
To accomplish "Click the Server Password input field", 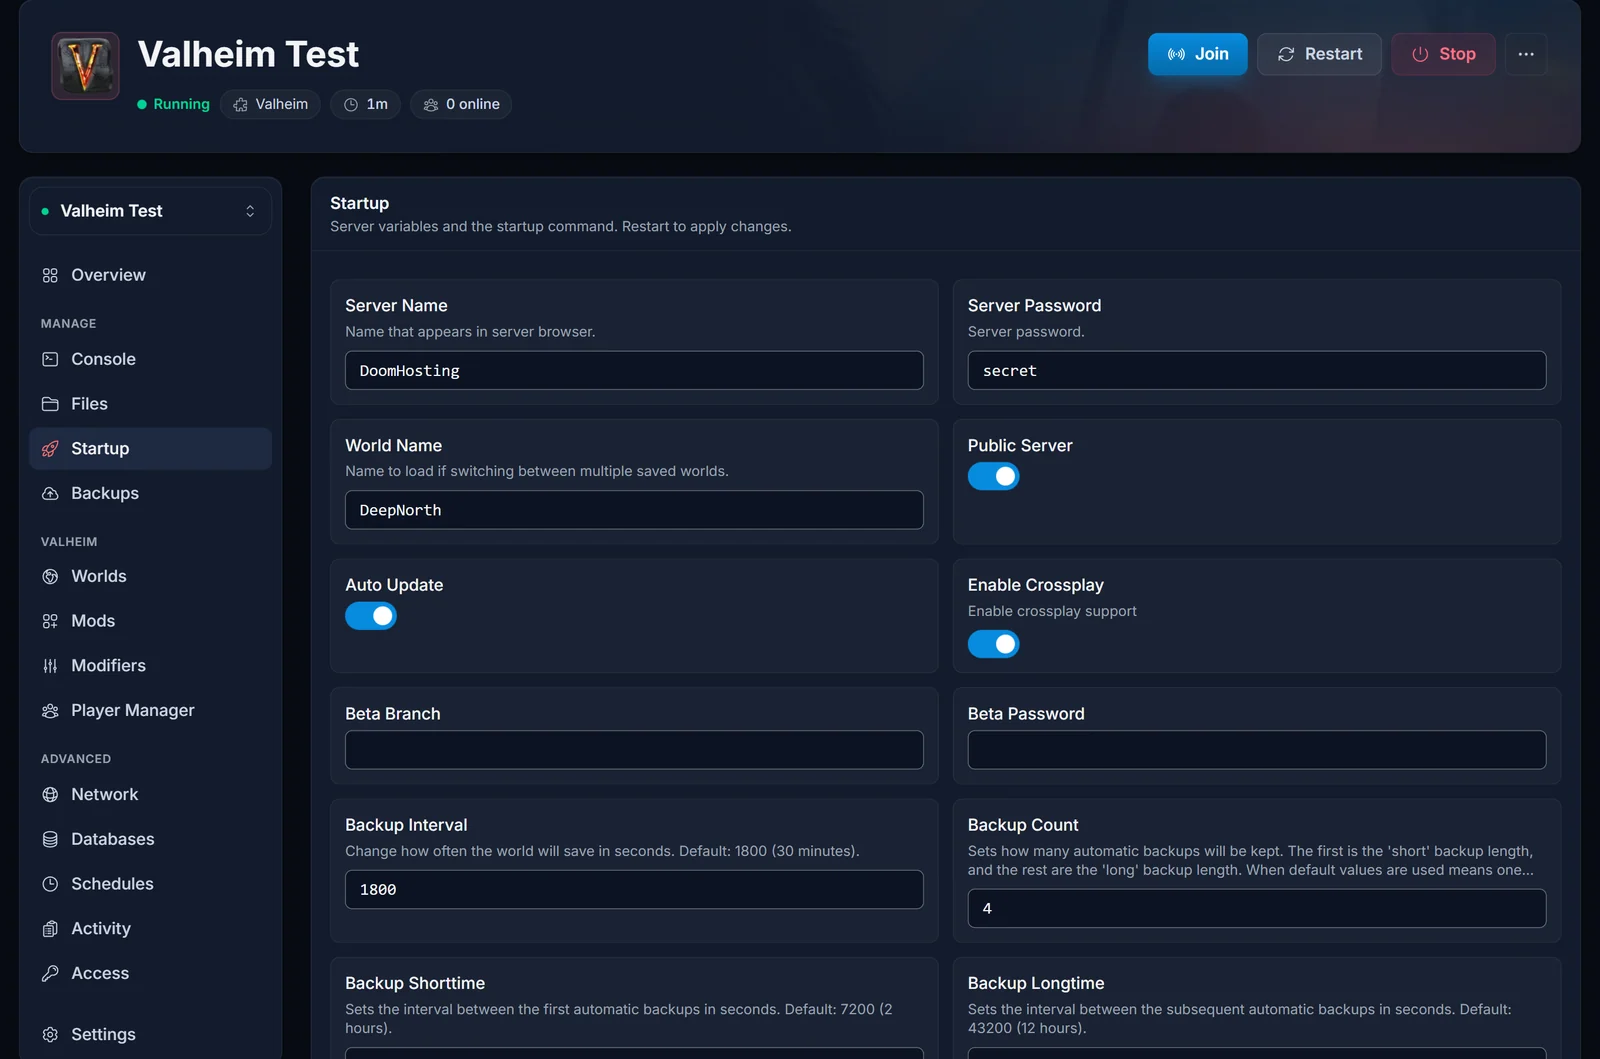I will coord(1257,370).
